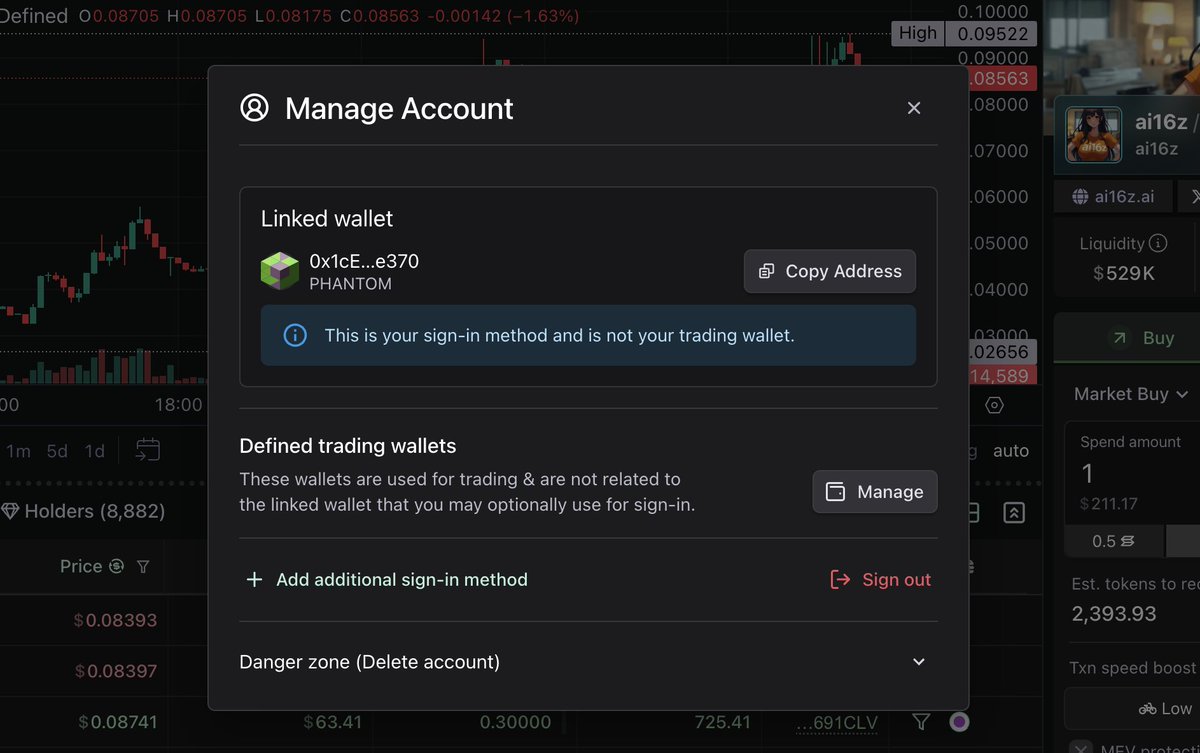1200x753 pixels.
Task: Select the 1m chart range
Action: (x=18, y=451)
